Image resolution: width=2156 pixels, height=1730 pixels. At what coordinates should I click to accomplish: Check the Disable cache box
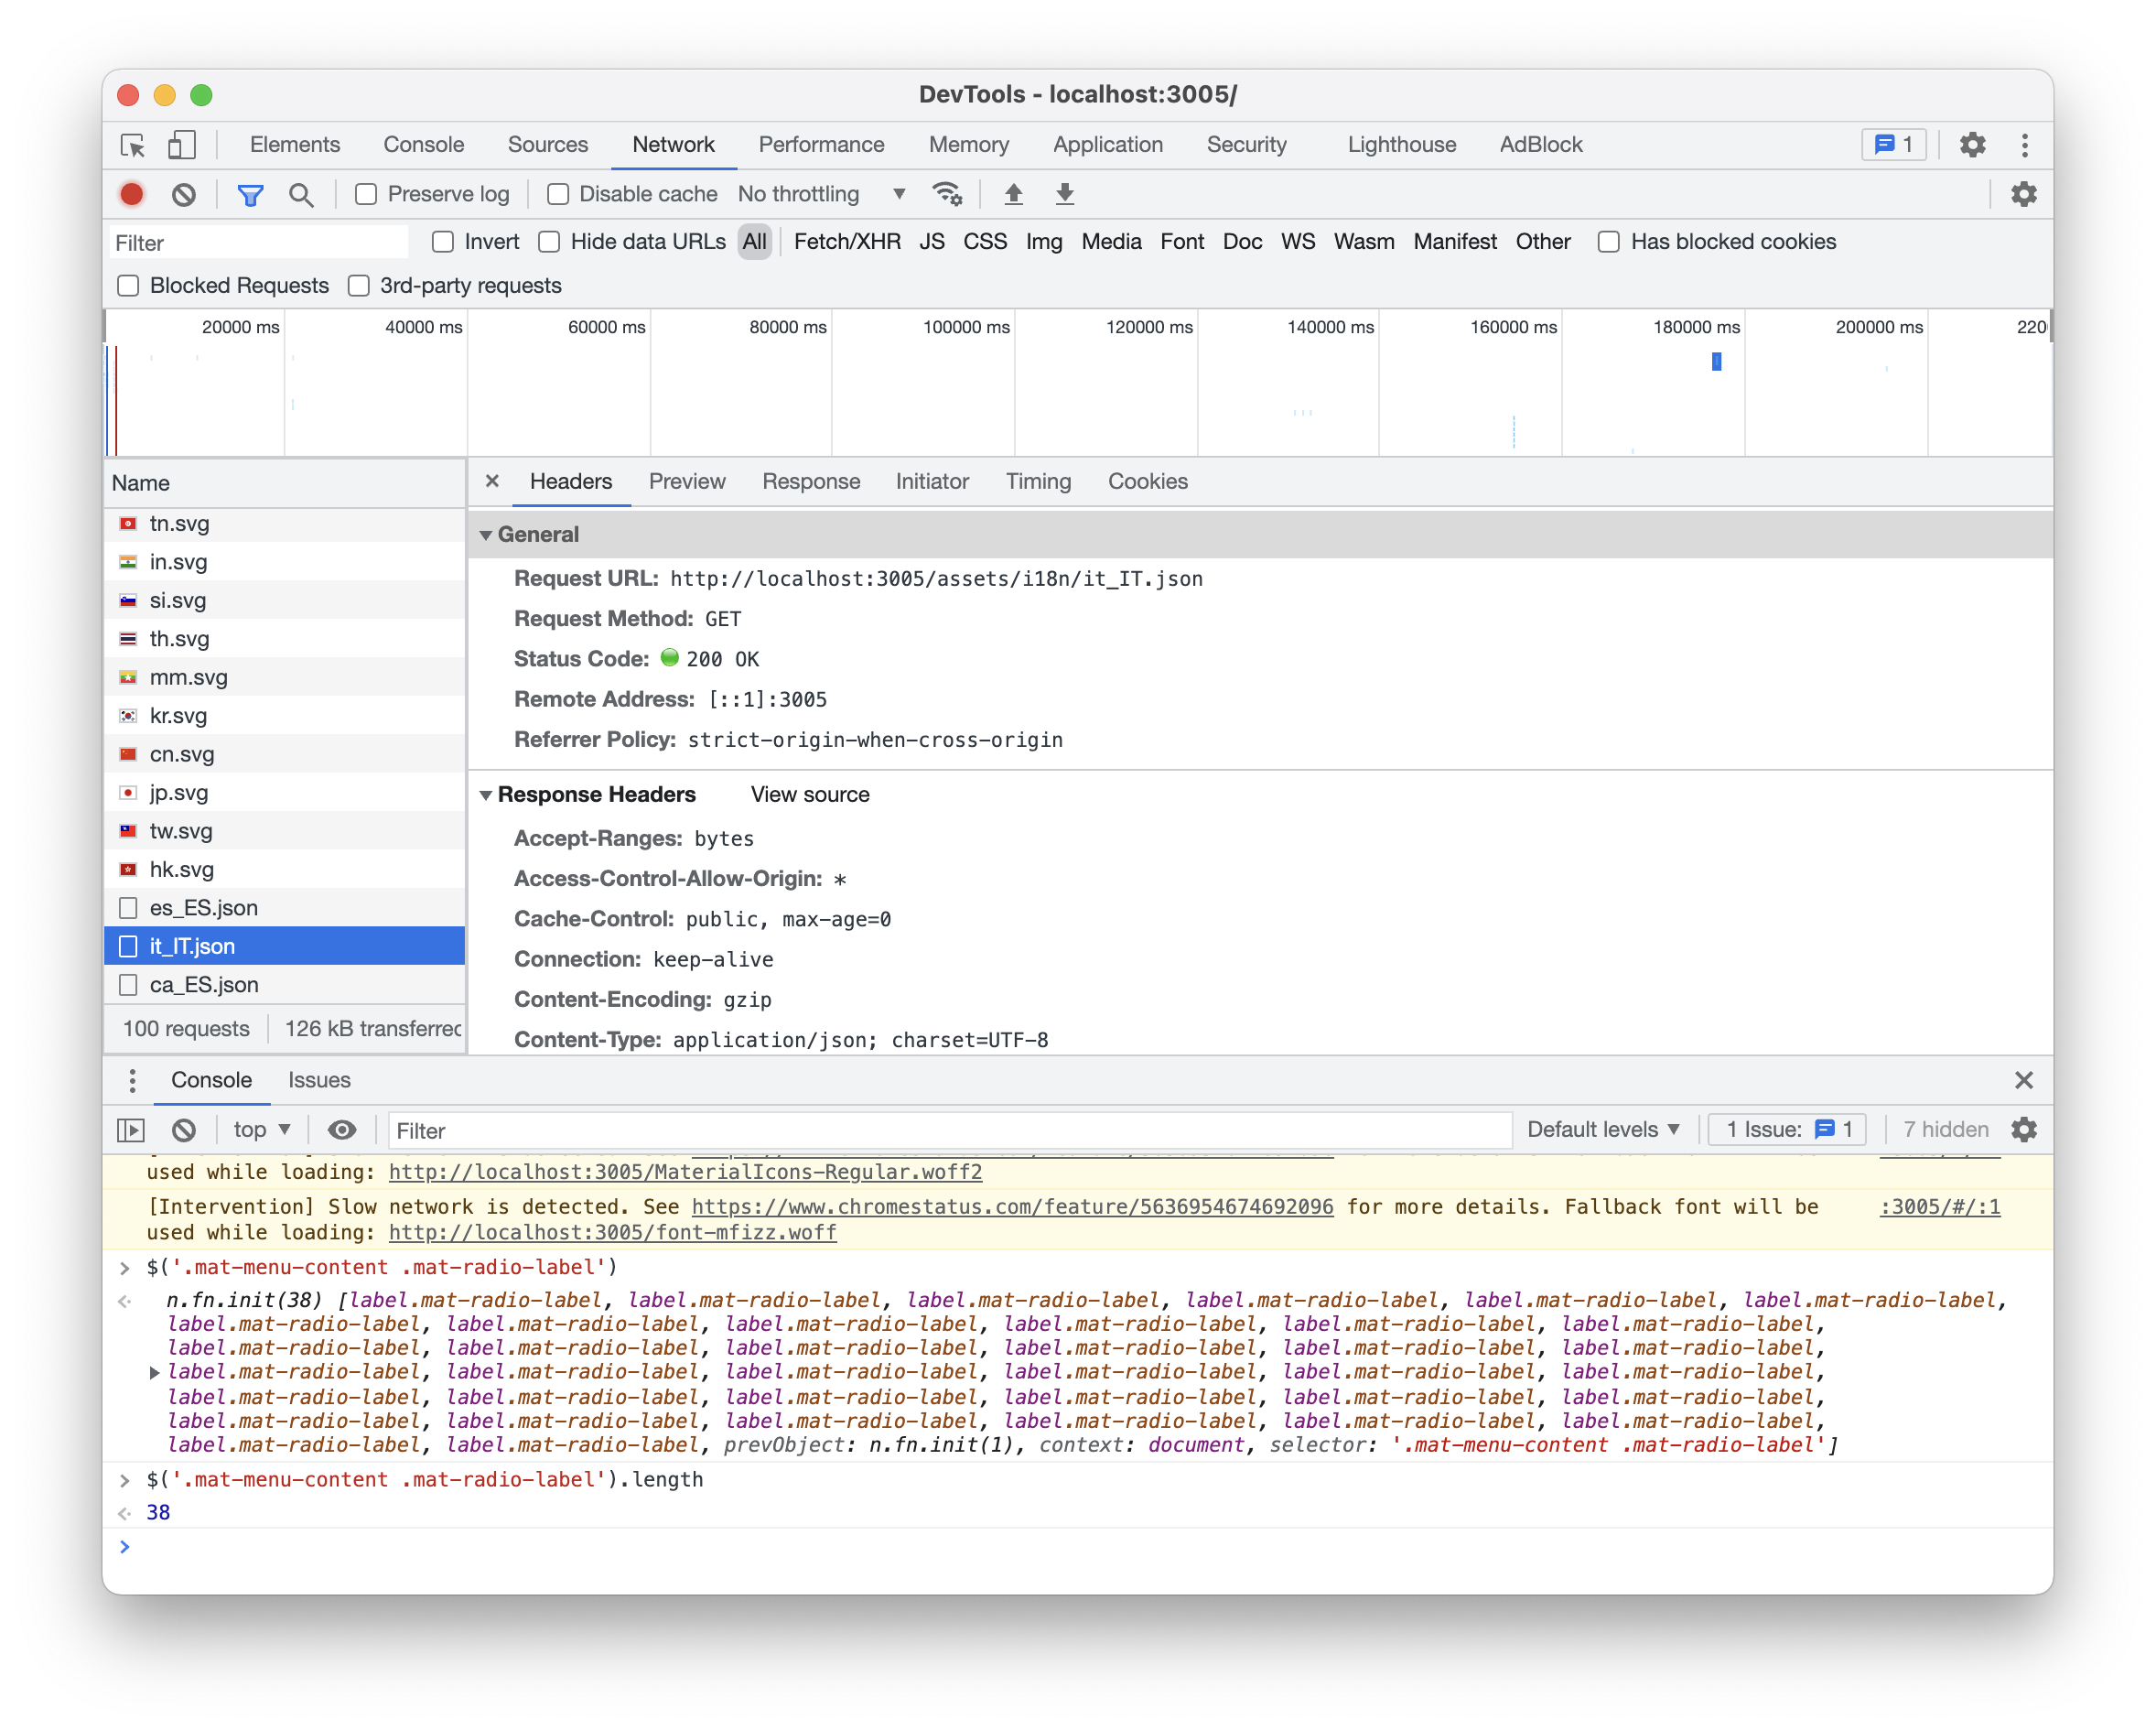coord(557,194)
